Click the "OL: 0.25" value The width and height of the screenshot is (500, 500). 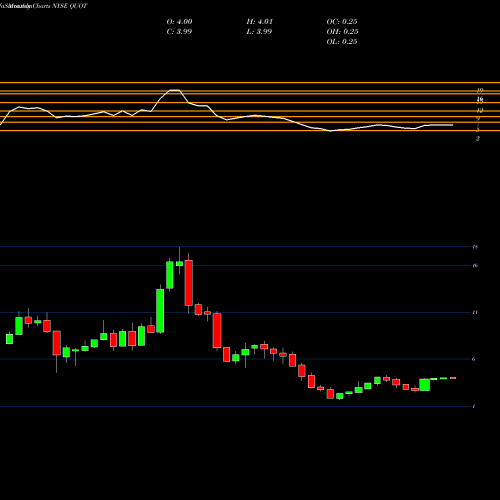[x=342, y=42]
